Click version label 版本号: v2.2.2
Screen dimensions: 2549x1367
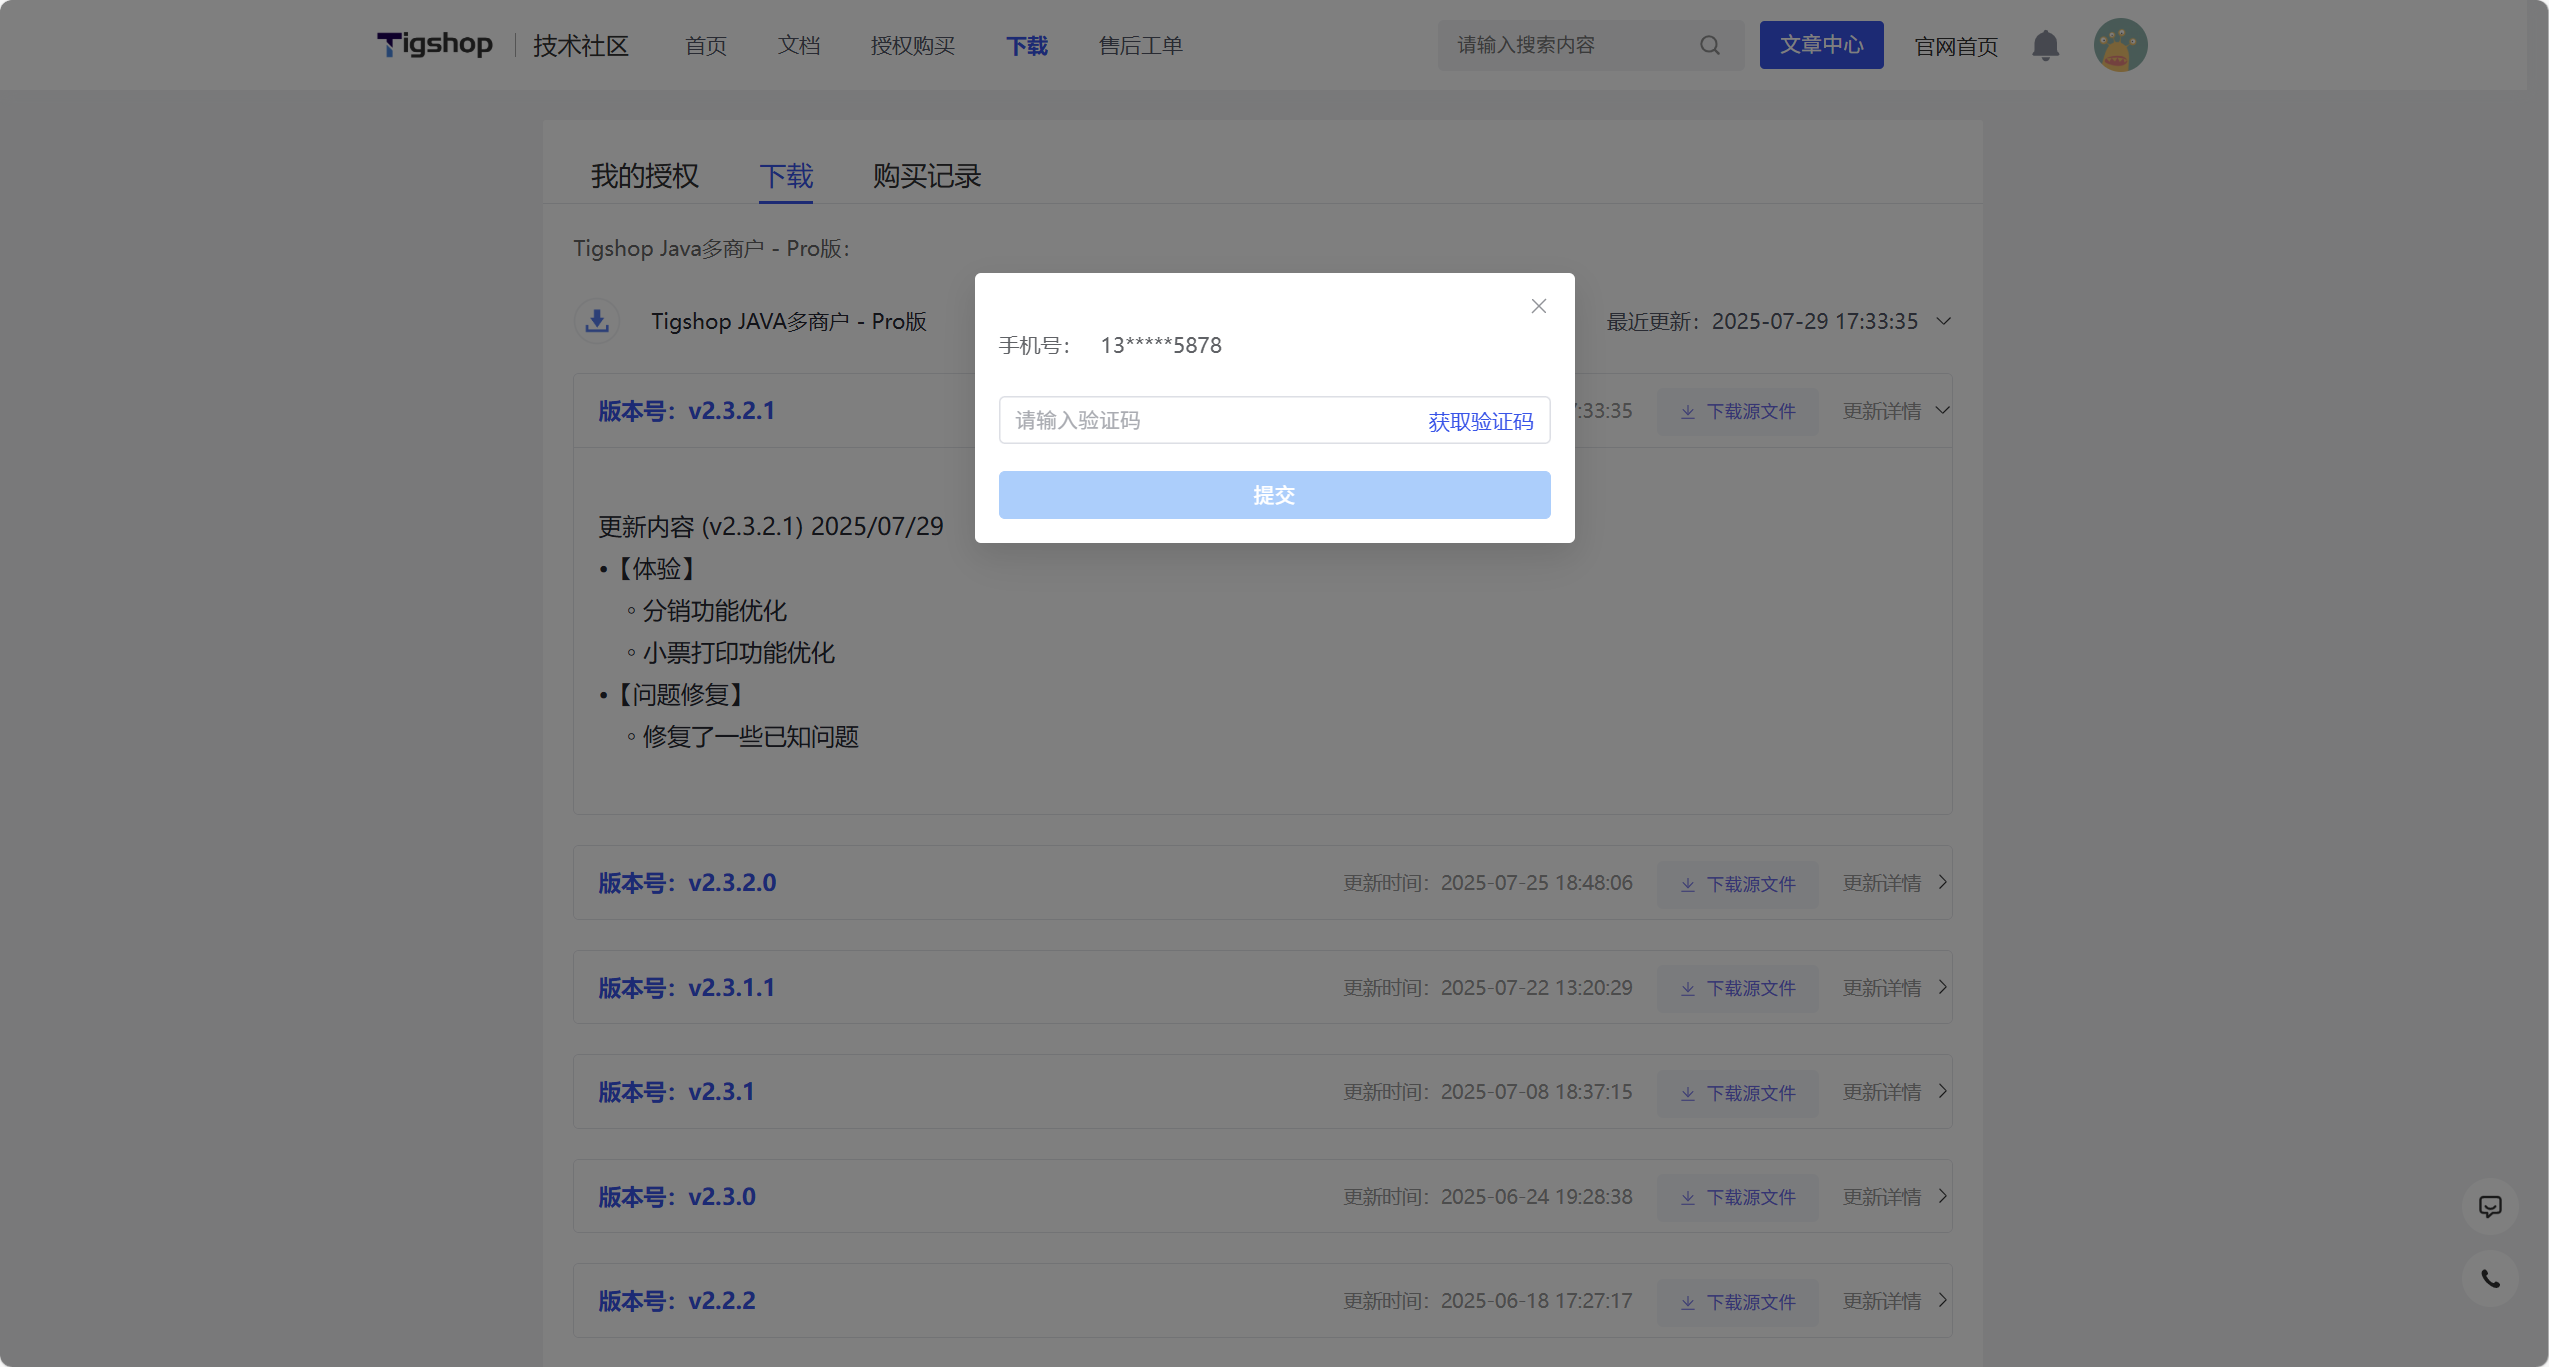click(x=677, y=1301)
